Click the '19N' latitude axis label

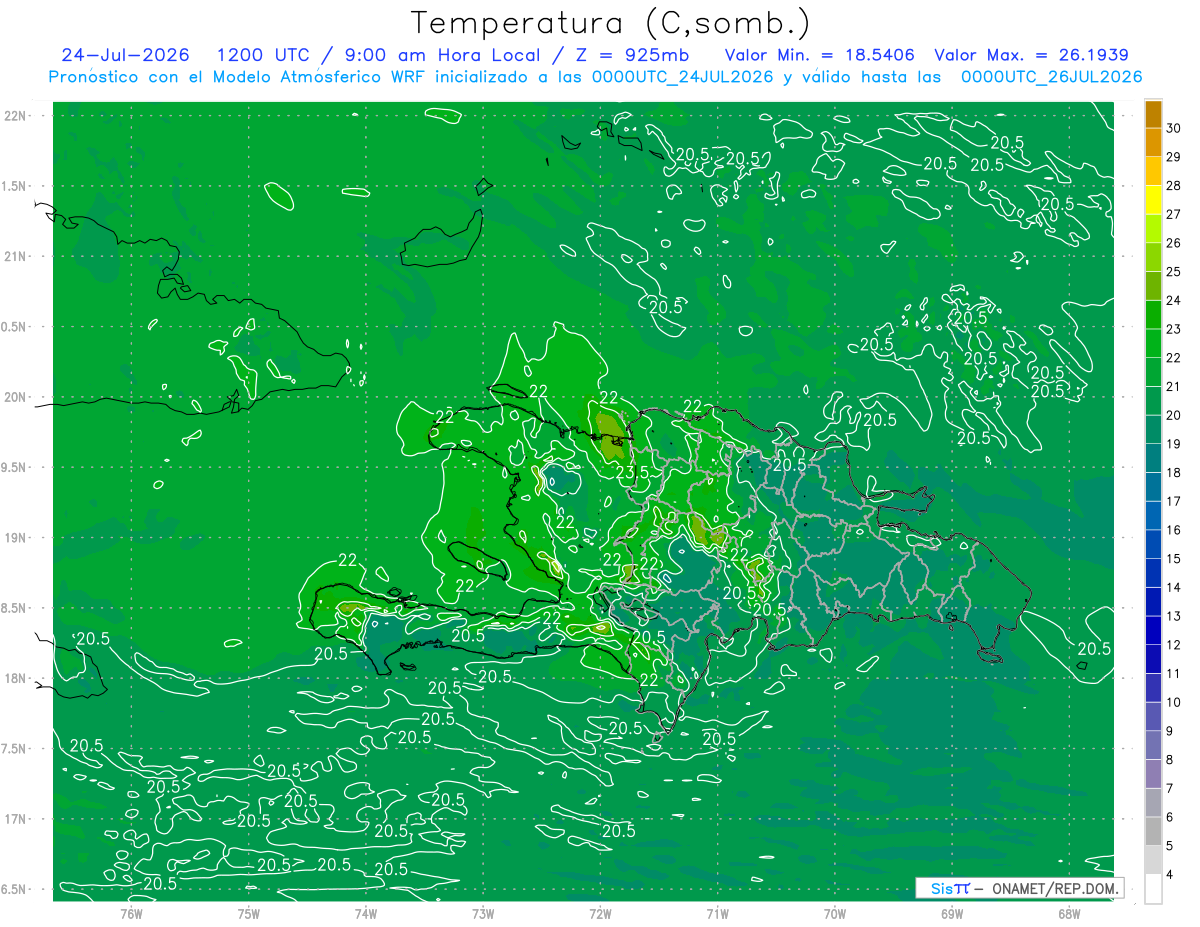[17, 538]
